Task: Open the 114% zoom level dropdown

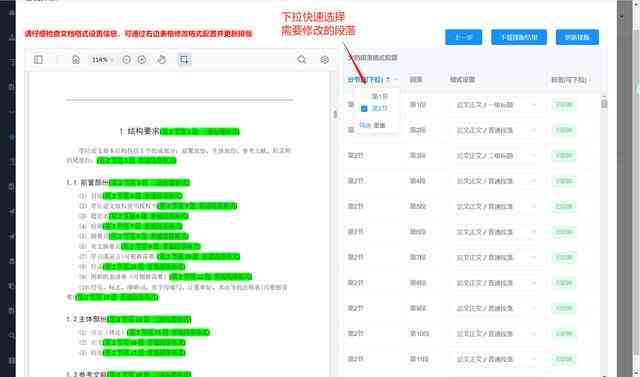Action: [x=102, y=60]
